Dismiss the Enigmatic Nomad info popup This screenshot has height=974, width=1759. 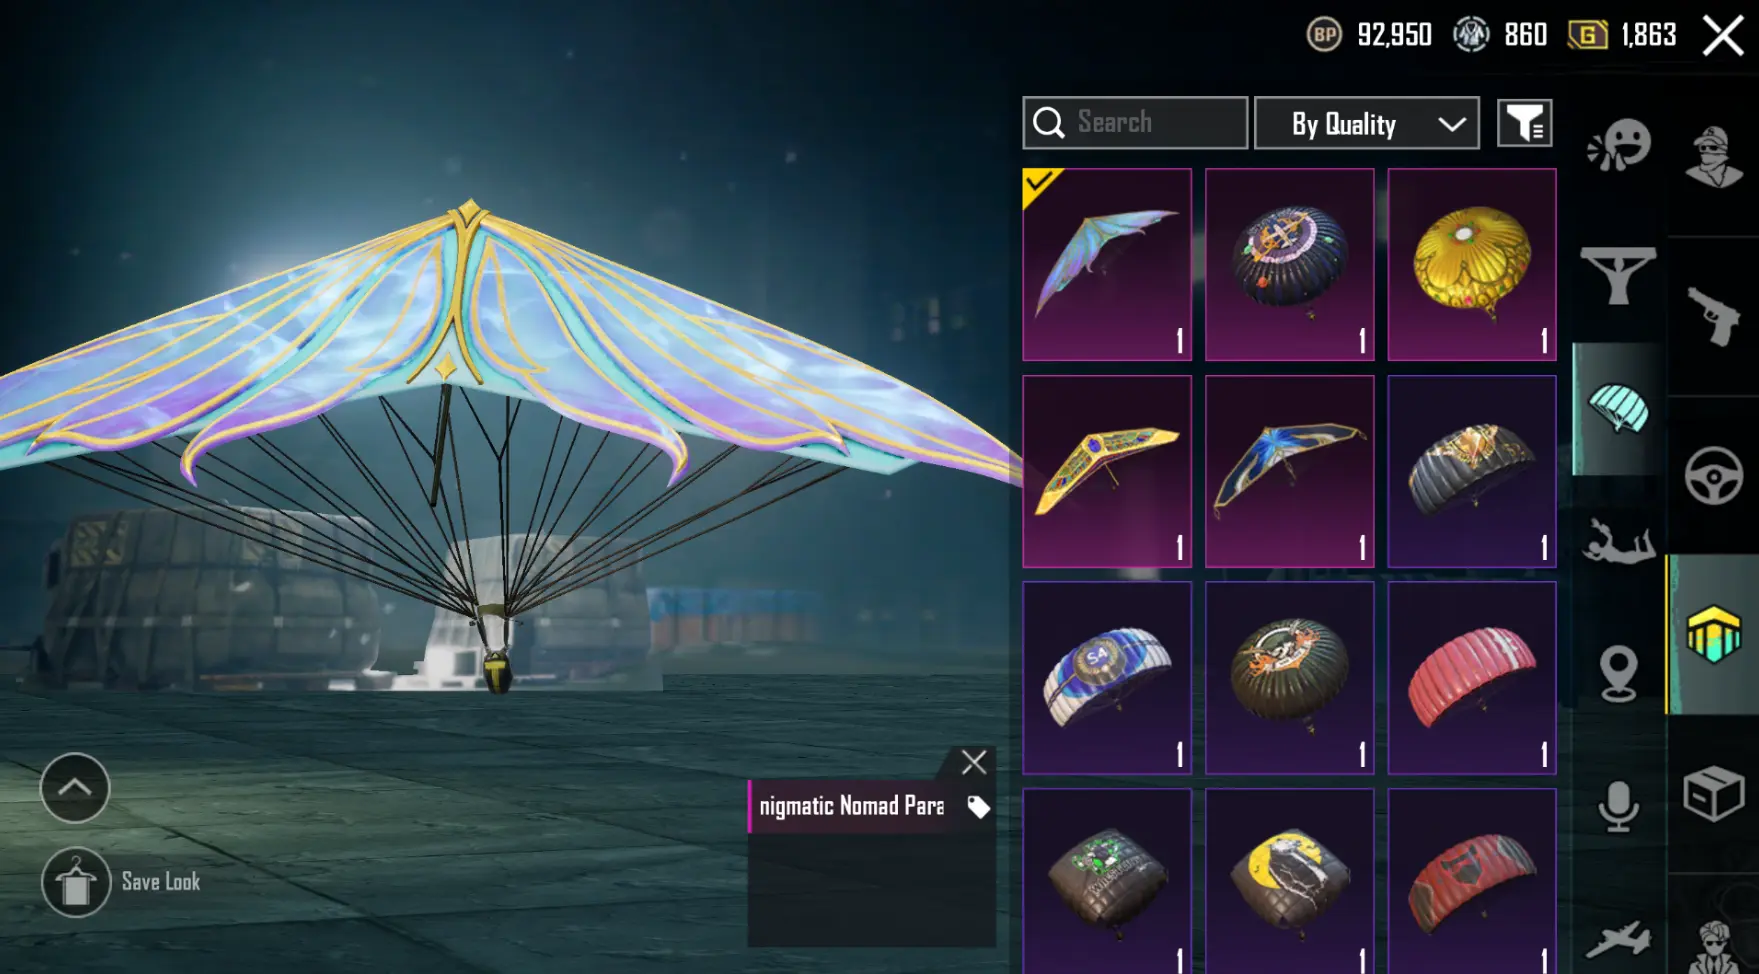point(973,762)
